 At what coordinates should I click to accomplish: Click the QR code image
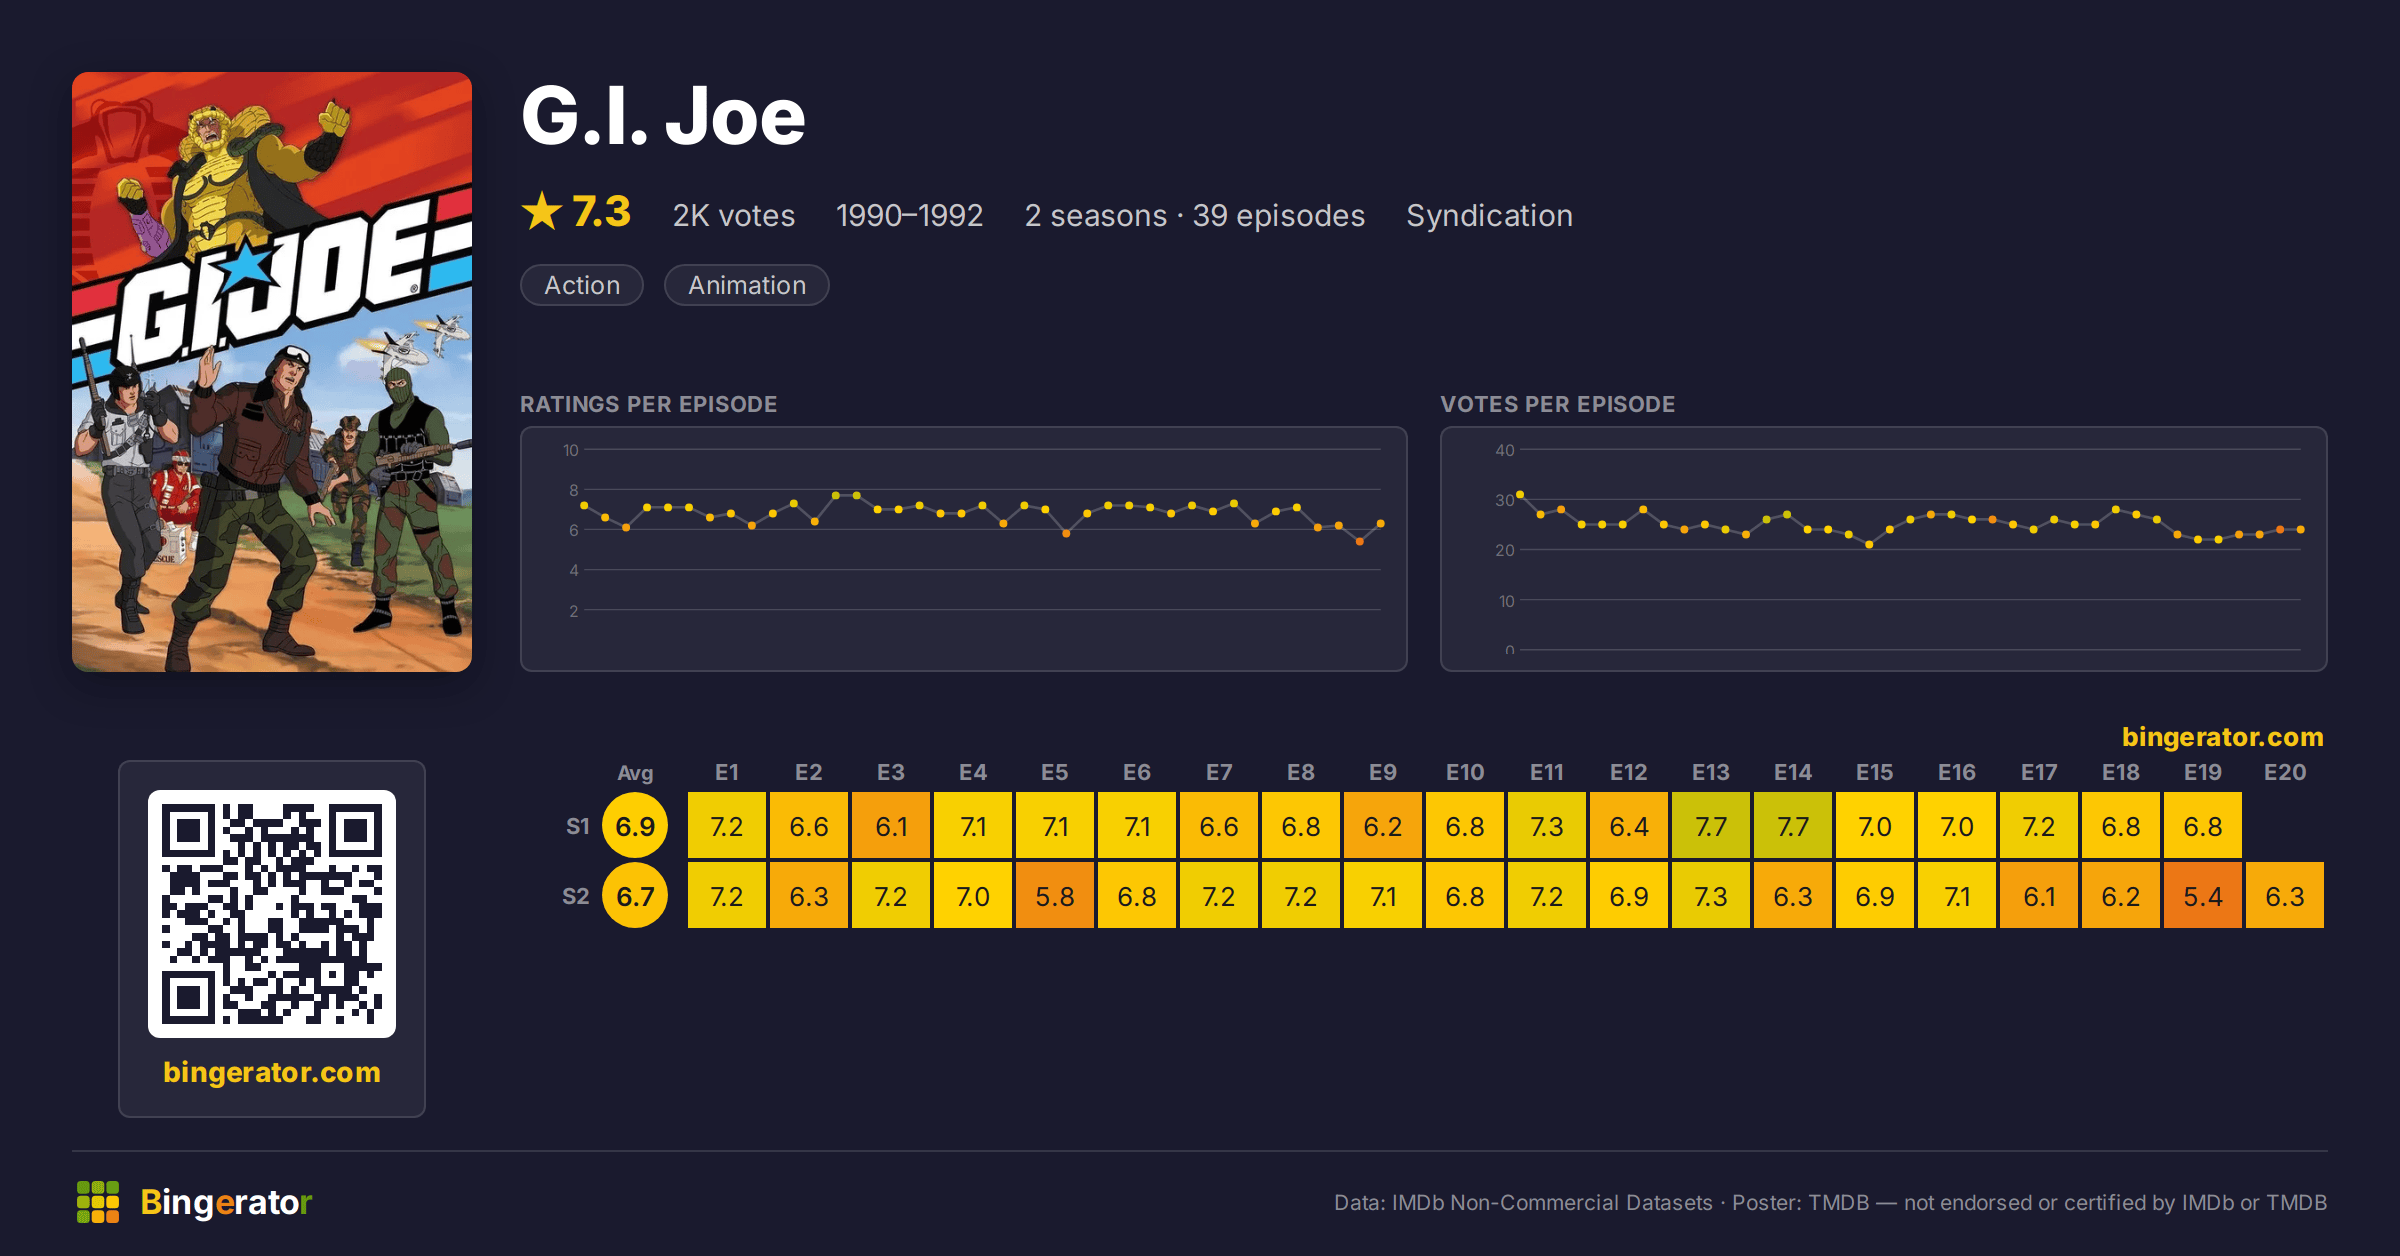click(x=272, y=914)
